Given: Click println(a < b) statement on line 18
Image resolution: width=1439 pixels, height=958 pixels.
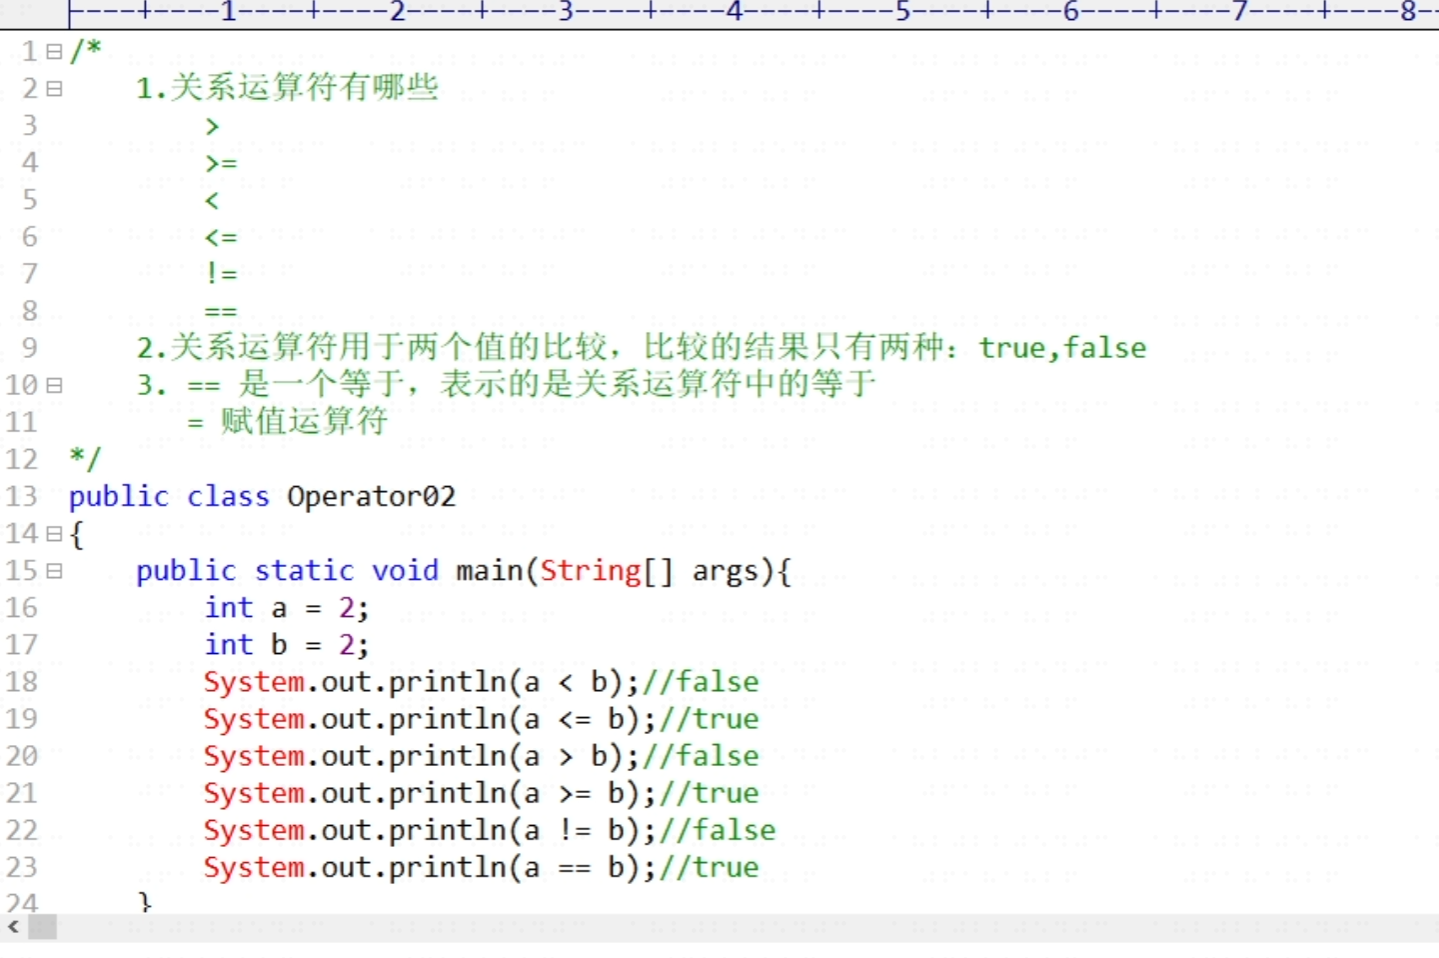Looking at the screenshot, I should 422,682.
